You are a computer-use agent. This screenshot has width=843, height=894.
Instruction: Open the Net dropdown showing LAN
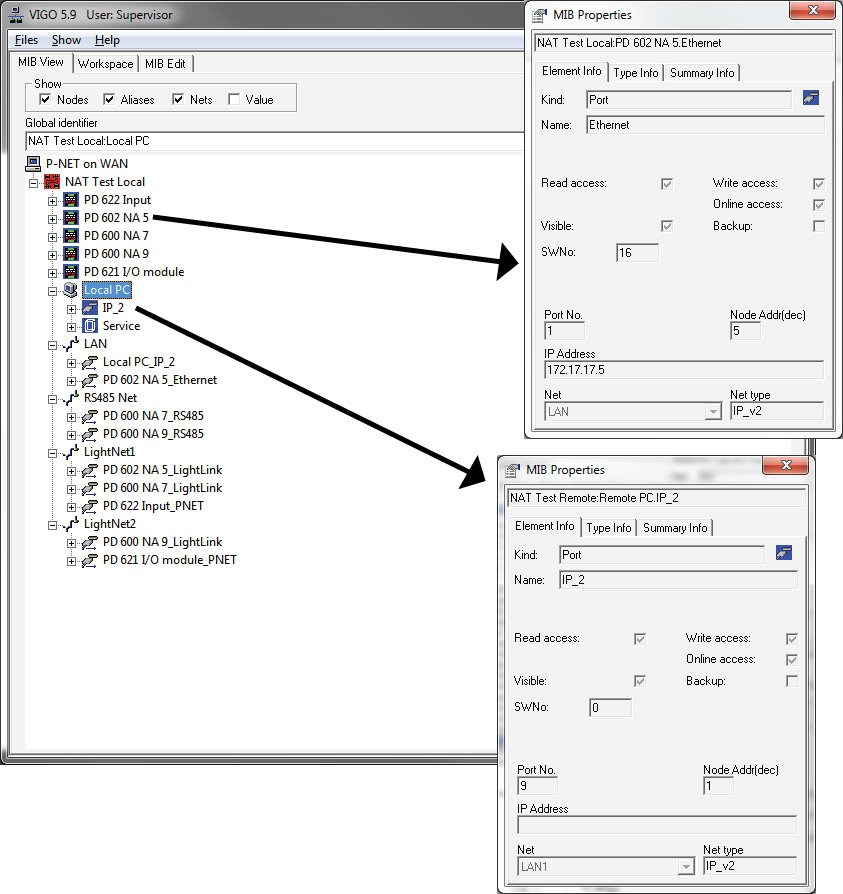click(713, 411)
